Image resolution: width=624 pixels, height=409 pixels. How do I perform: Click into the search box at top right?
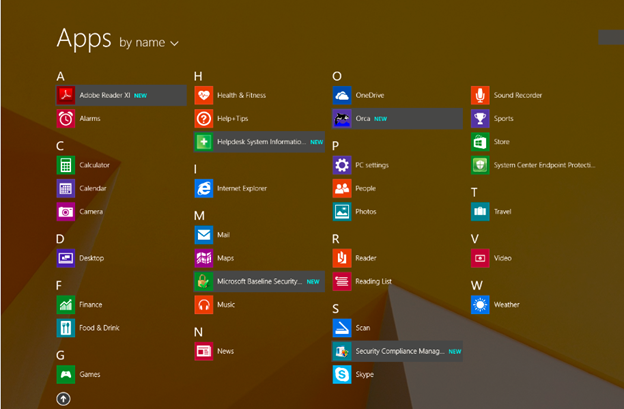pos(611,37)
